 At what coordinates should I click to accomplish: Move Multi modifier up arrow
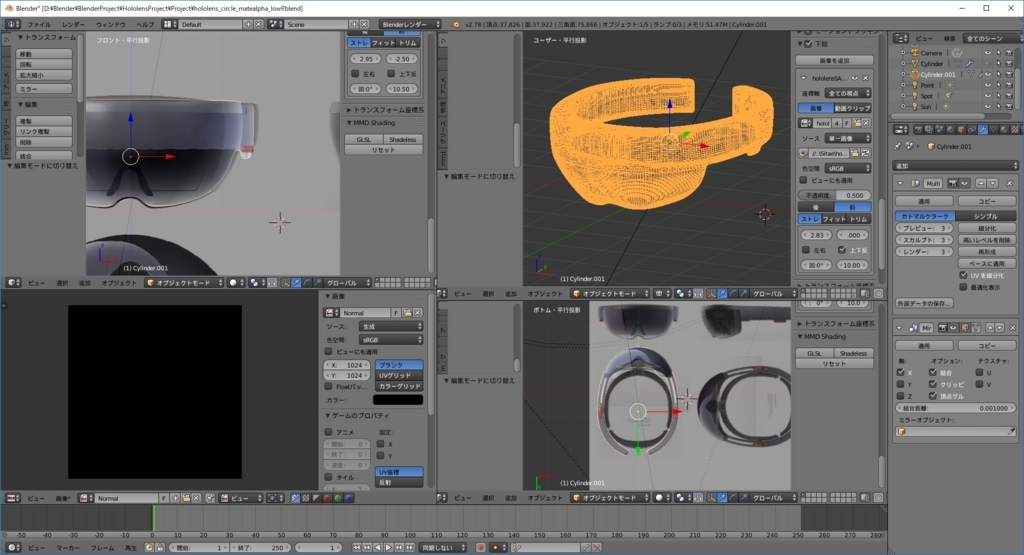pos(981,183)
